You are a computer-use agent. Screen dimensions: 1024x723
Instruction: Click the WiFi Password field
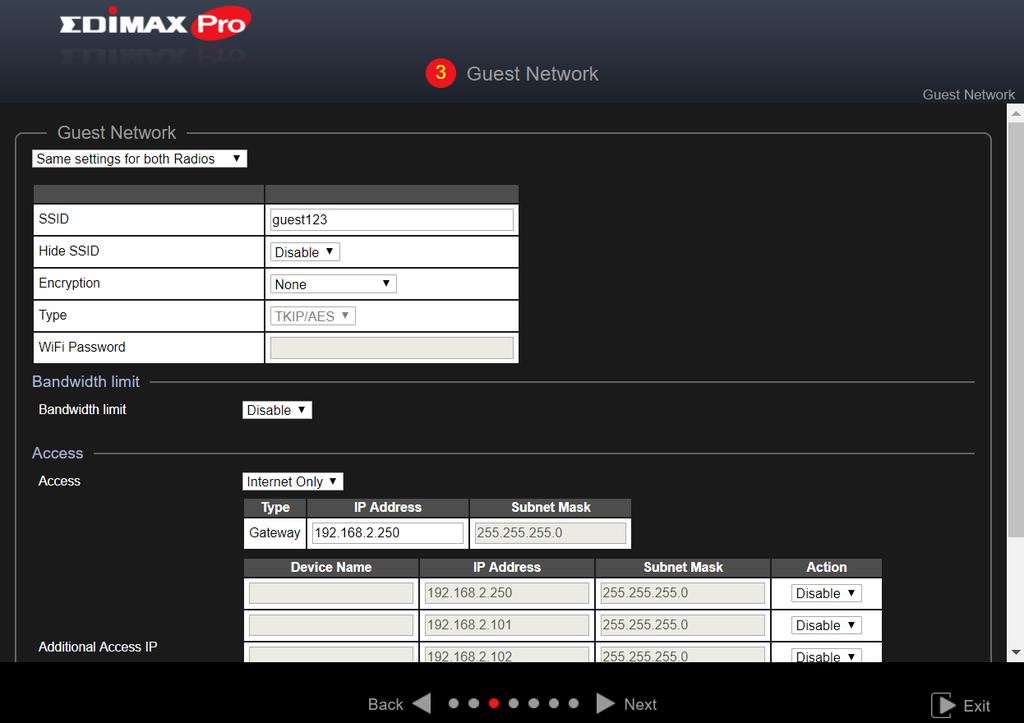click(392, 348)
